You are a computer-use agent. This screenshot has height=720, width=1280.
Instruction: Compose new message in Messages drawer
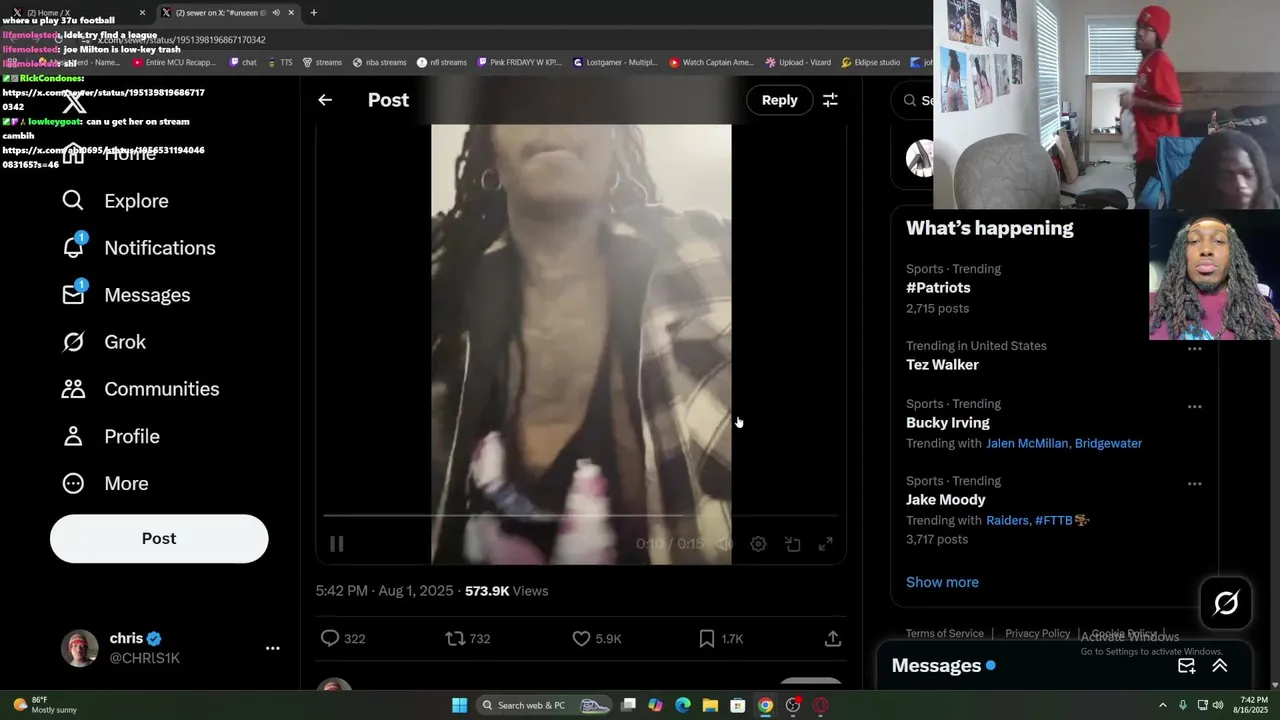1186,666
